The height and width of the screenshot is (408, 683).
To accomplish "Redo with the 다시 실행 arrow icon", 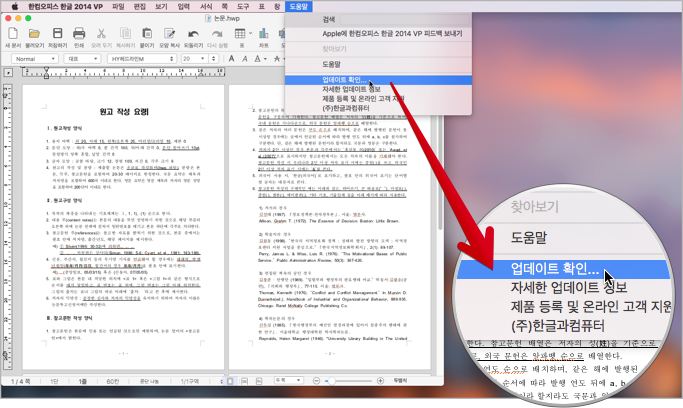I will coord(217,34).
